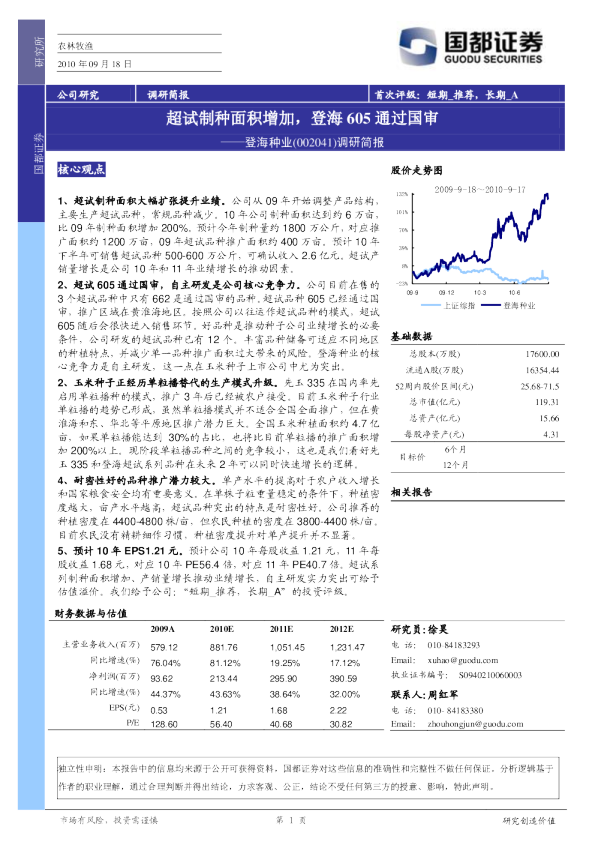Click the 研究所 sidebar label
595x842 pixels.
coord(39,52)
